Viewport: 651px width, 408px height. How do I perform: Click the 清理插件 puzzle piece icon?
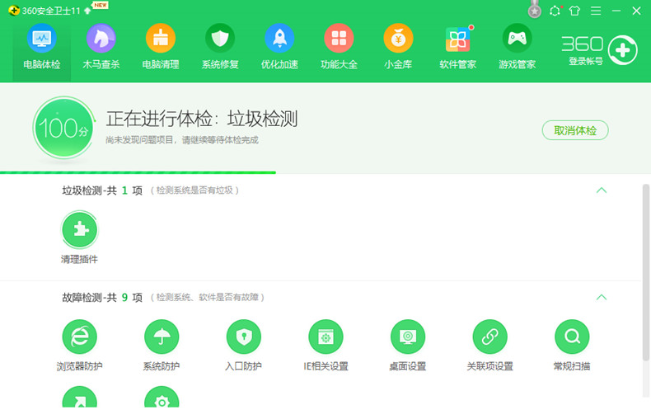pos(79,229)
